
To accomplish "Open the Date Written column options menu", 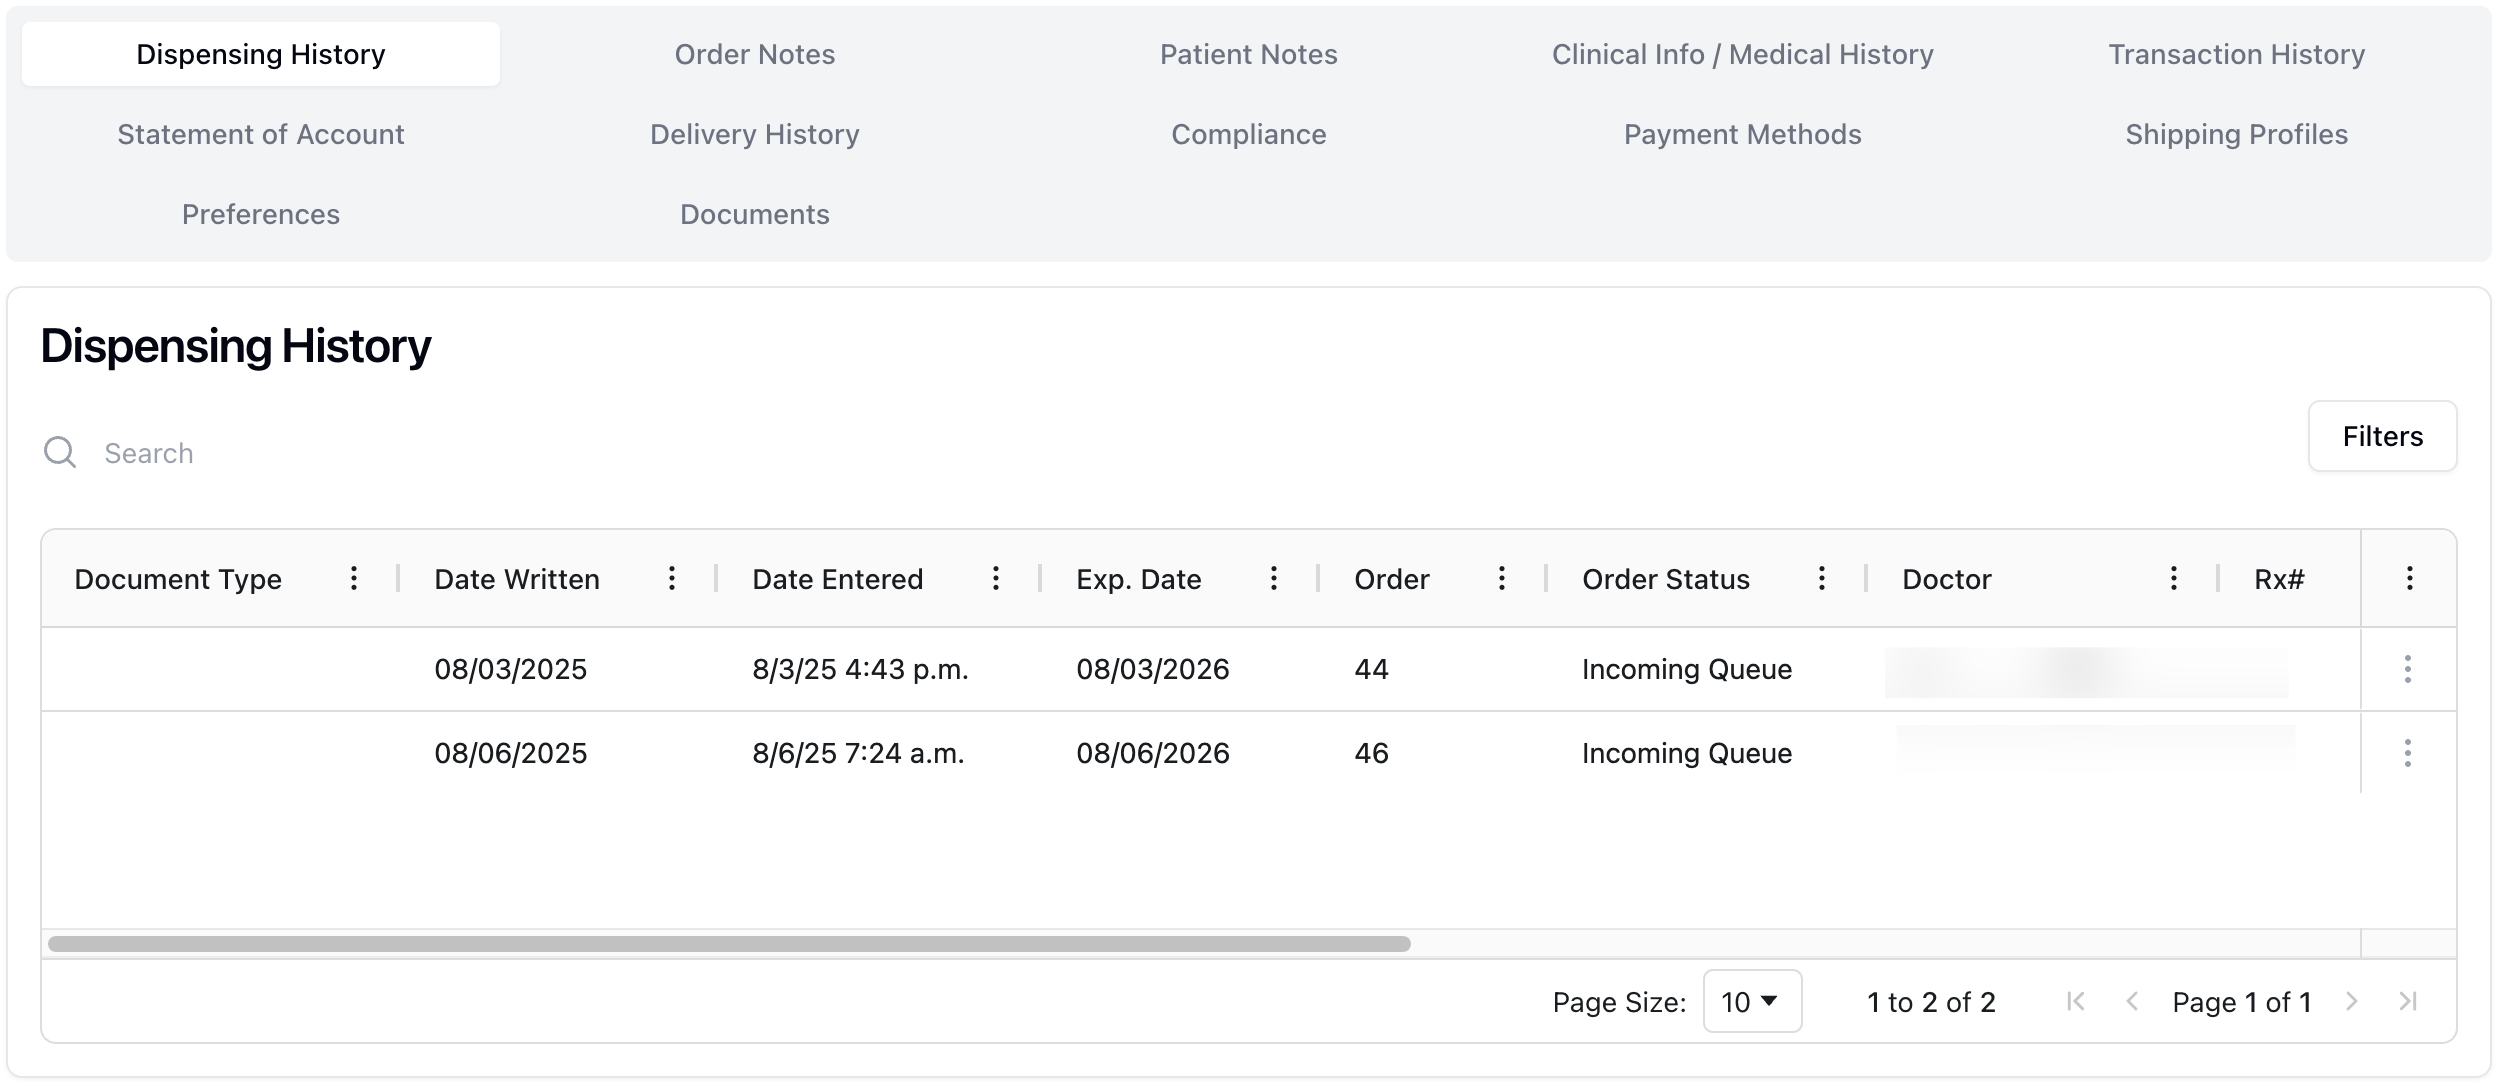I will pos(672,578).
